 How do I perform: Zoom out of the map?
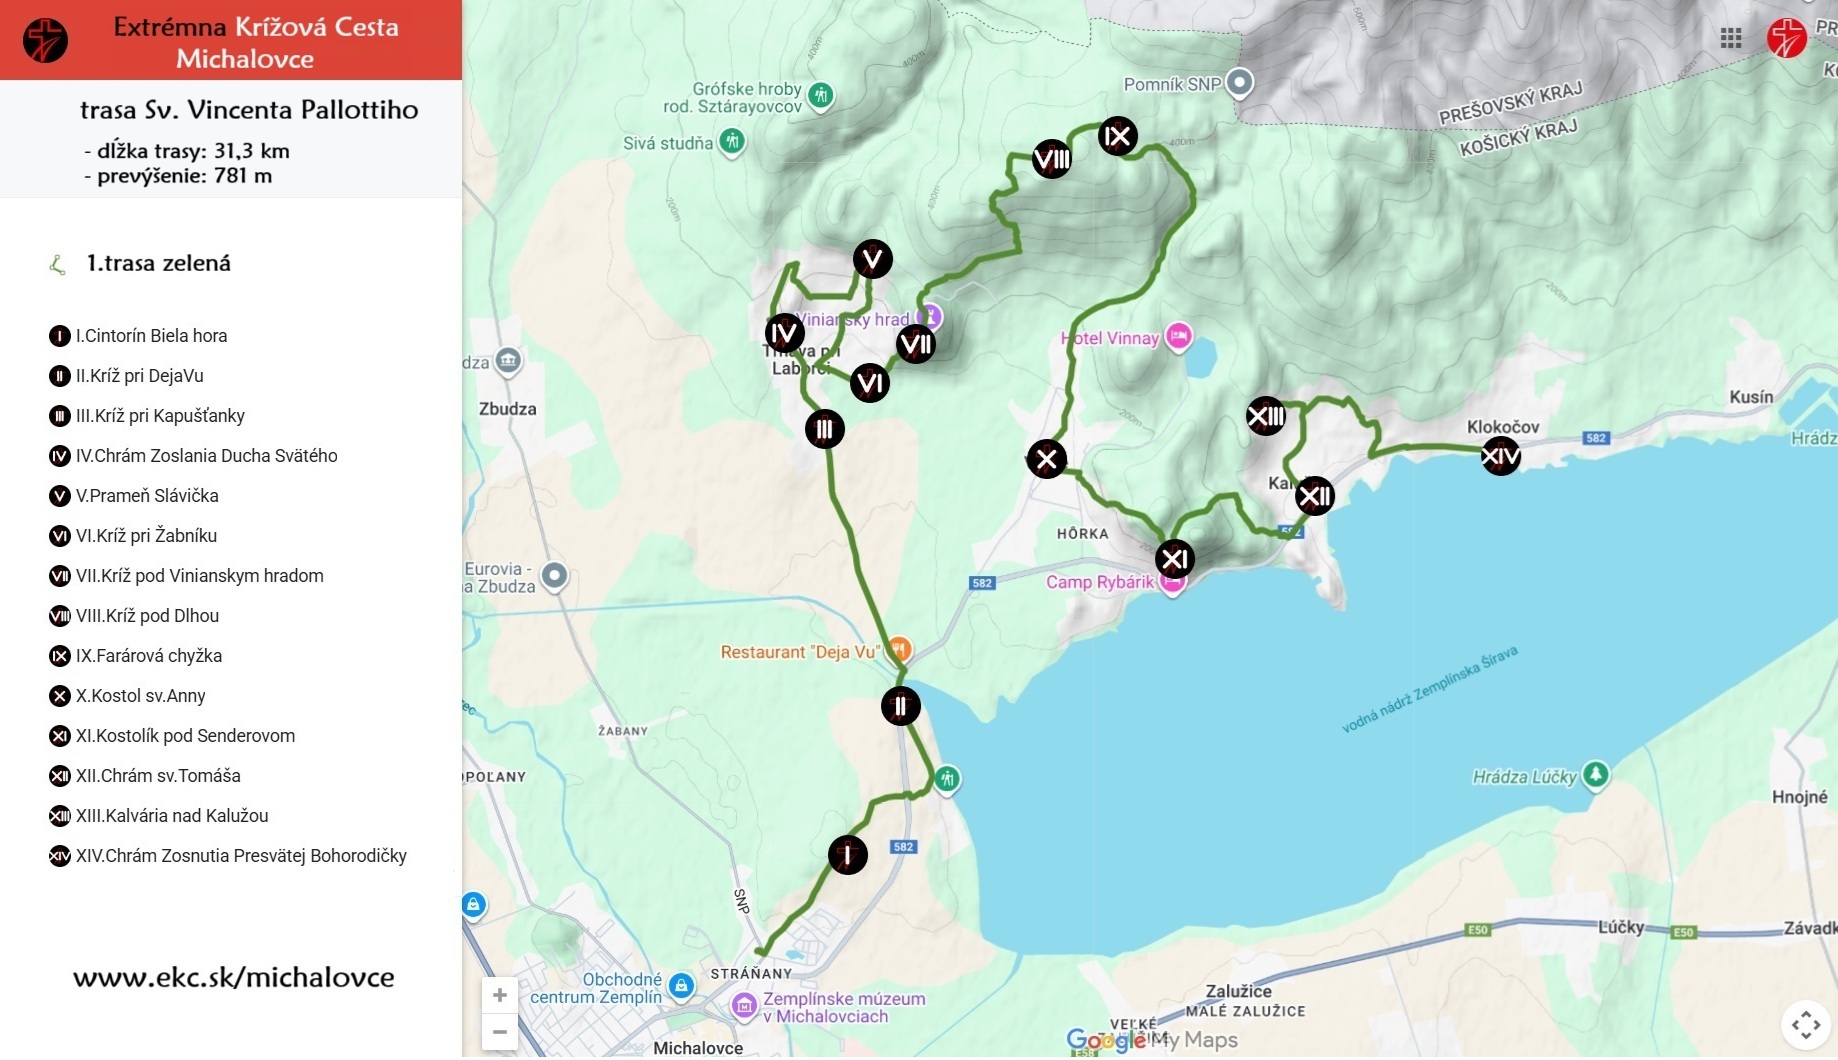click(x=500, y=1031)
